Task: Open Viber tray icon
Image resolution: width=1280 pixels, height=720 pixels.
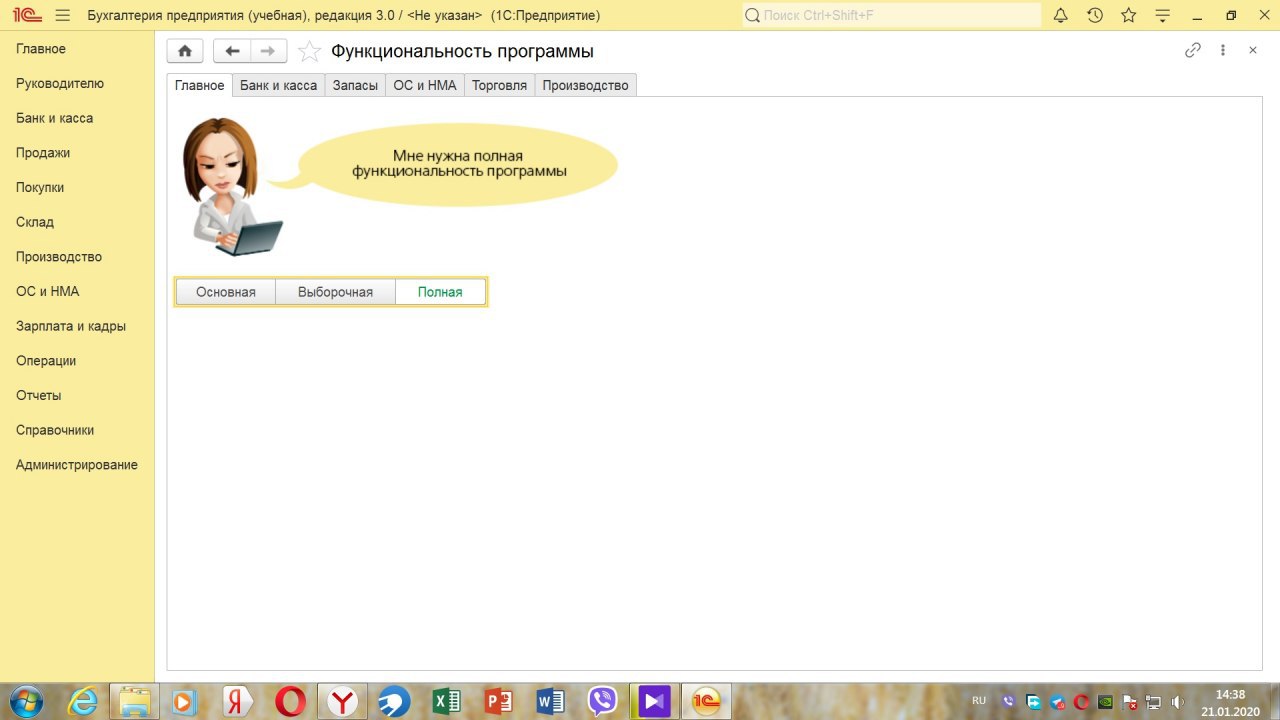Action: tap(1008, 702)
